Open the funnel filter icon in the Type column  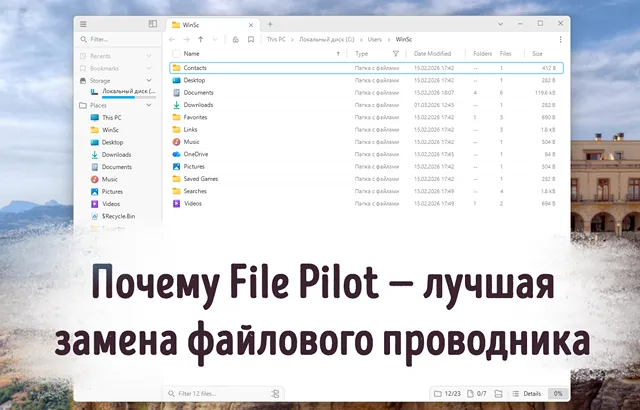[396, 54]
